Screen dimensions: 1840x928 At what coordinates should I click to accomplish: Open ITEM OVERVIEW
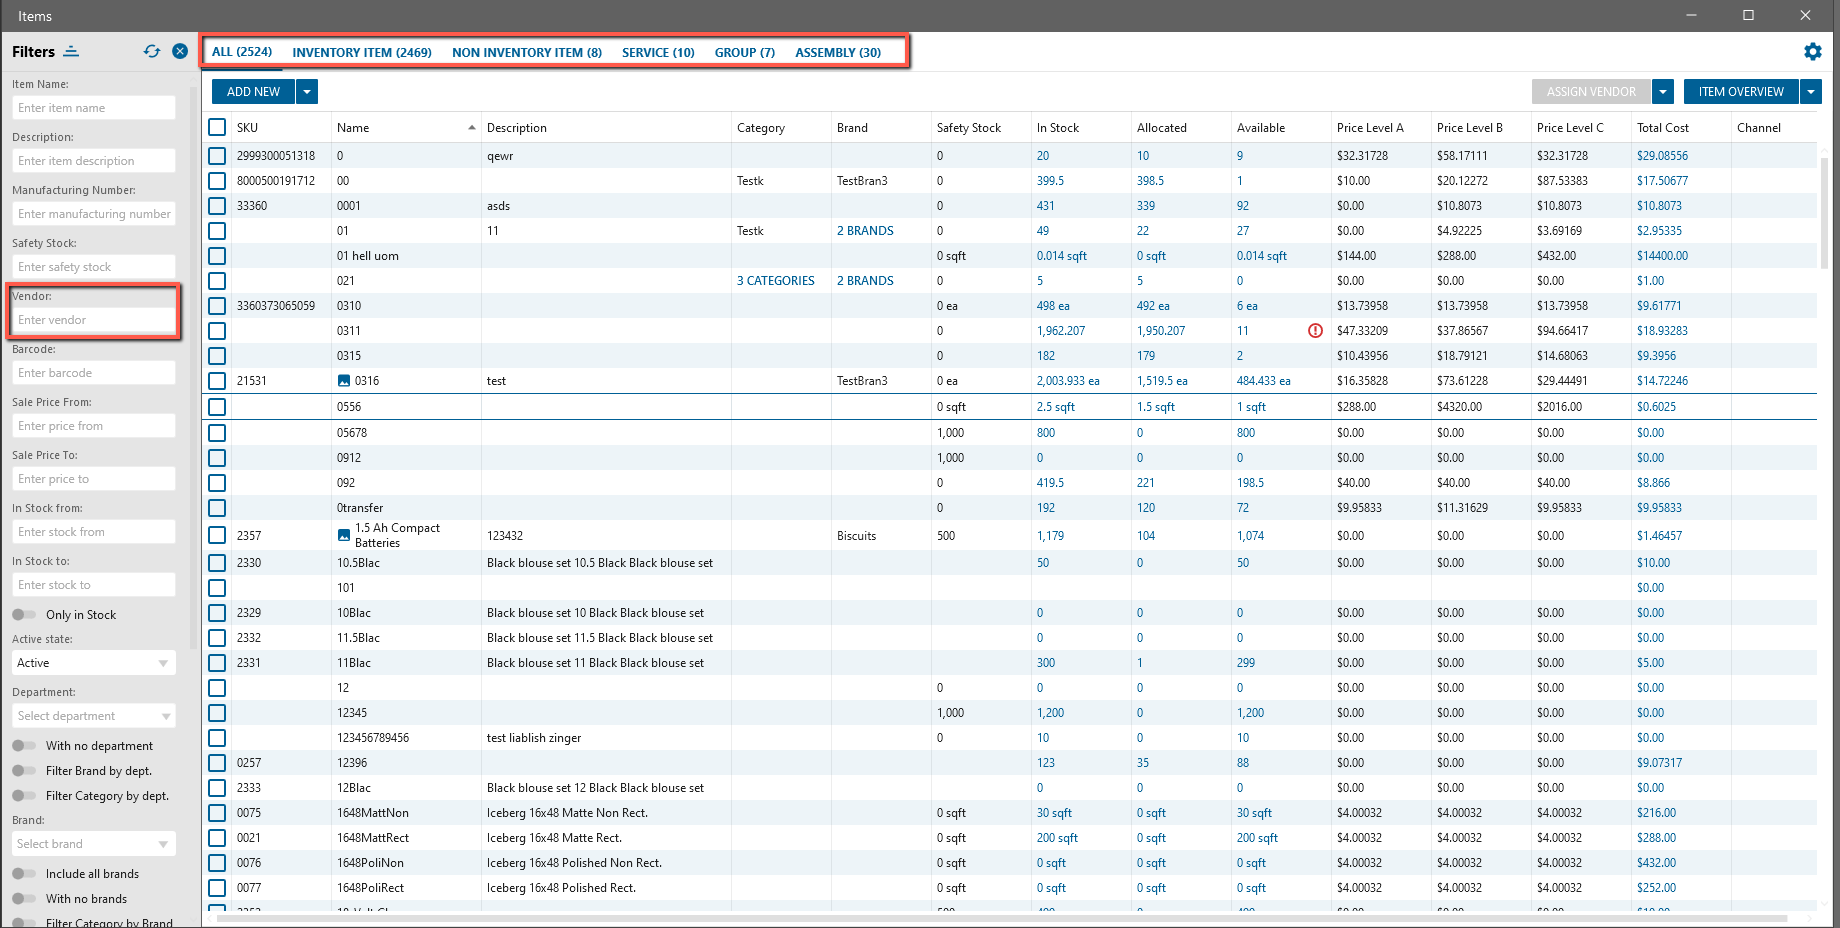(x=1741, y=92)
